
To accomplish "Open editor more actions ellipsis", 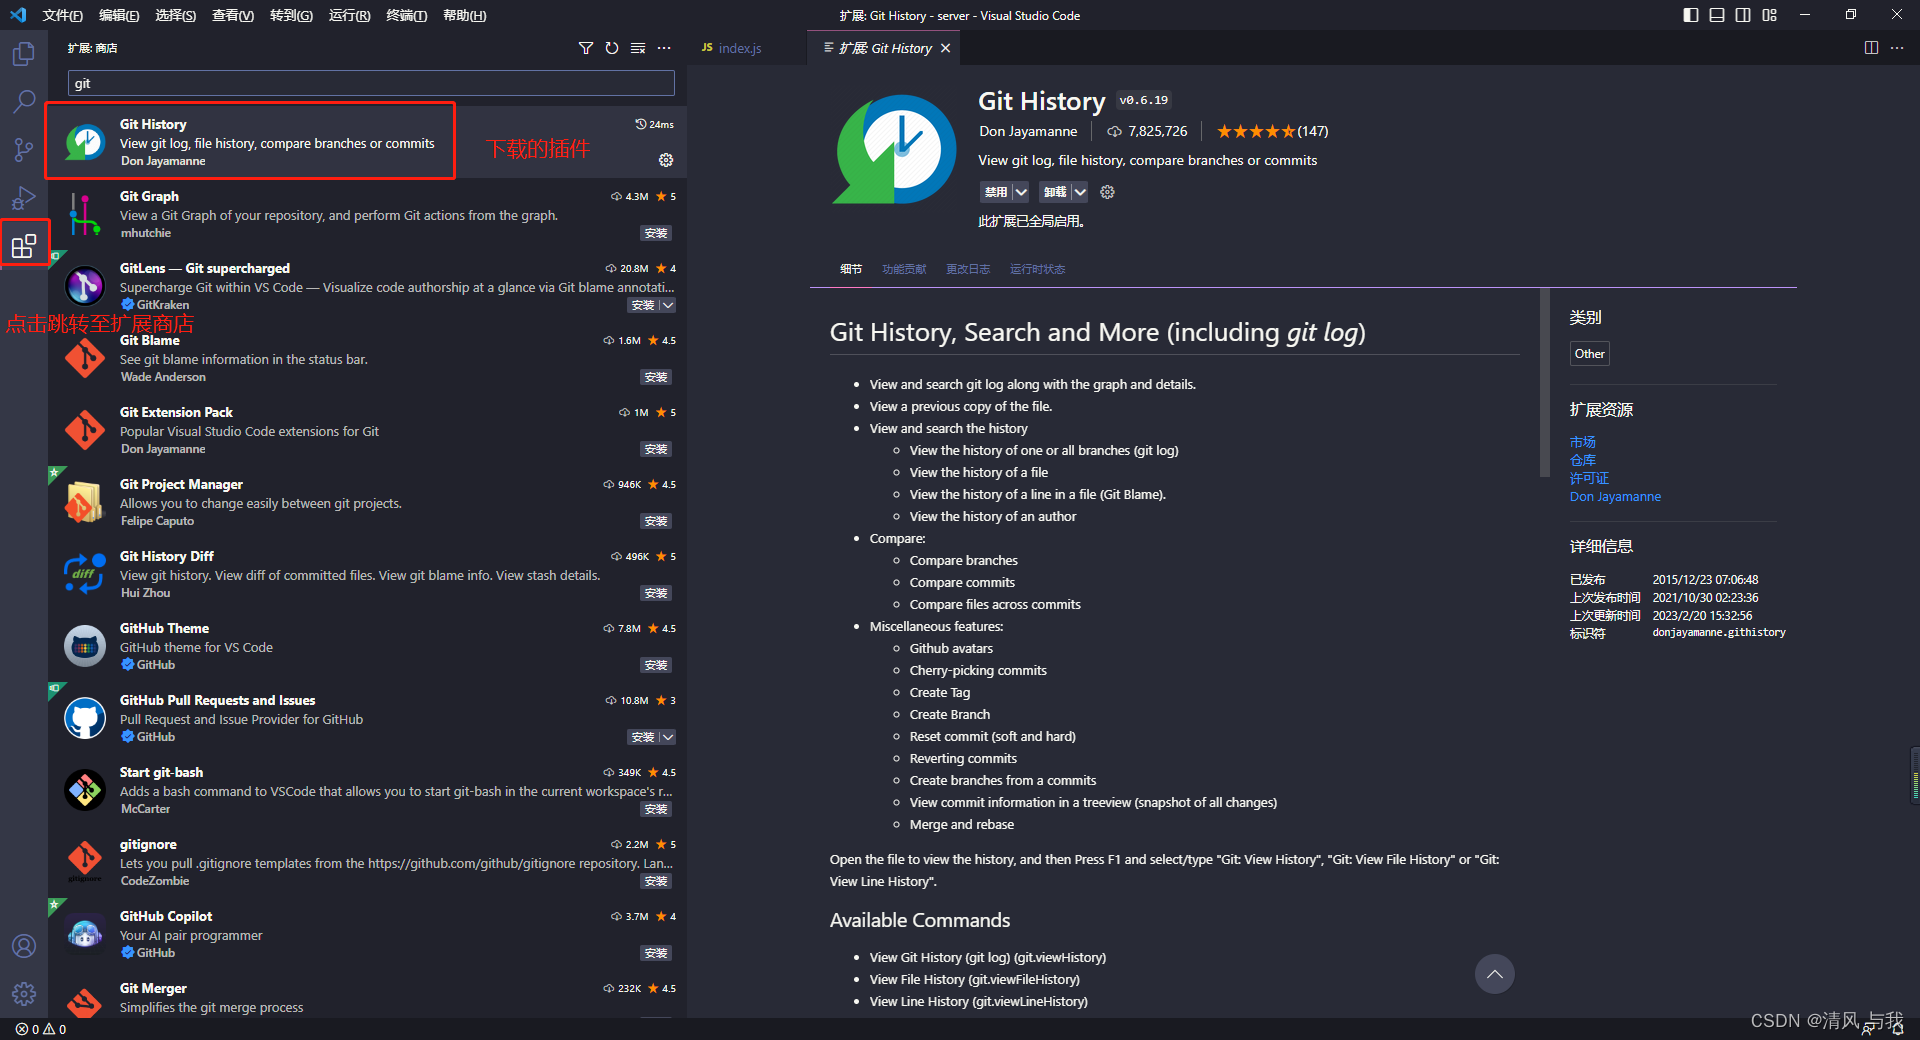I will [x=1897, y=48].
